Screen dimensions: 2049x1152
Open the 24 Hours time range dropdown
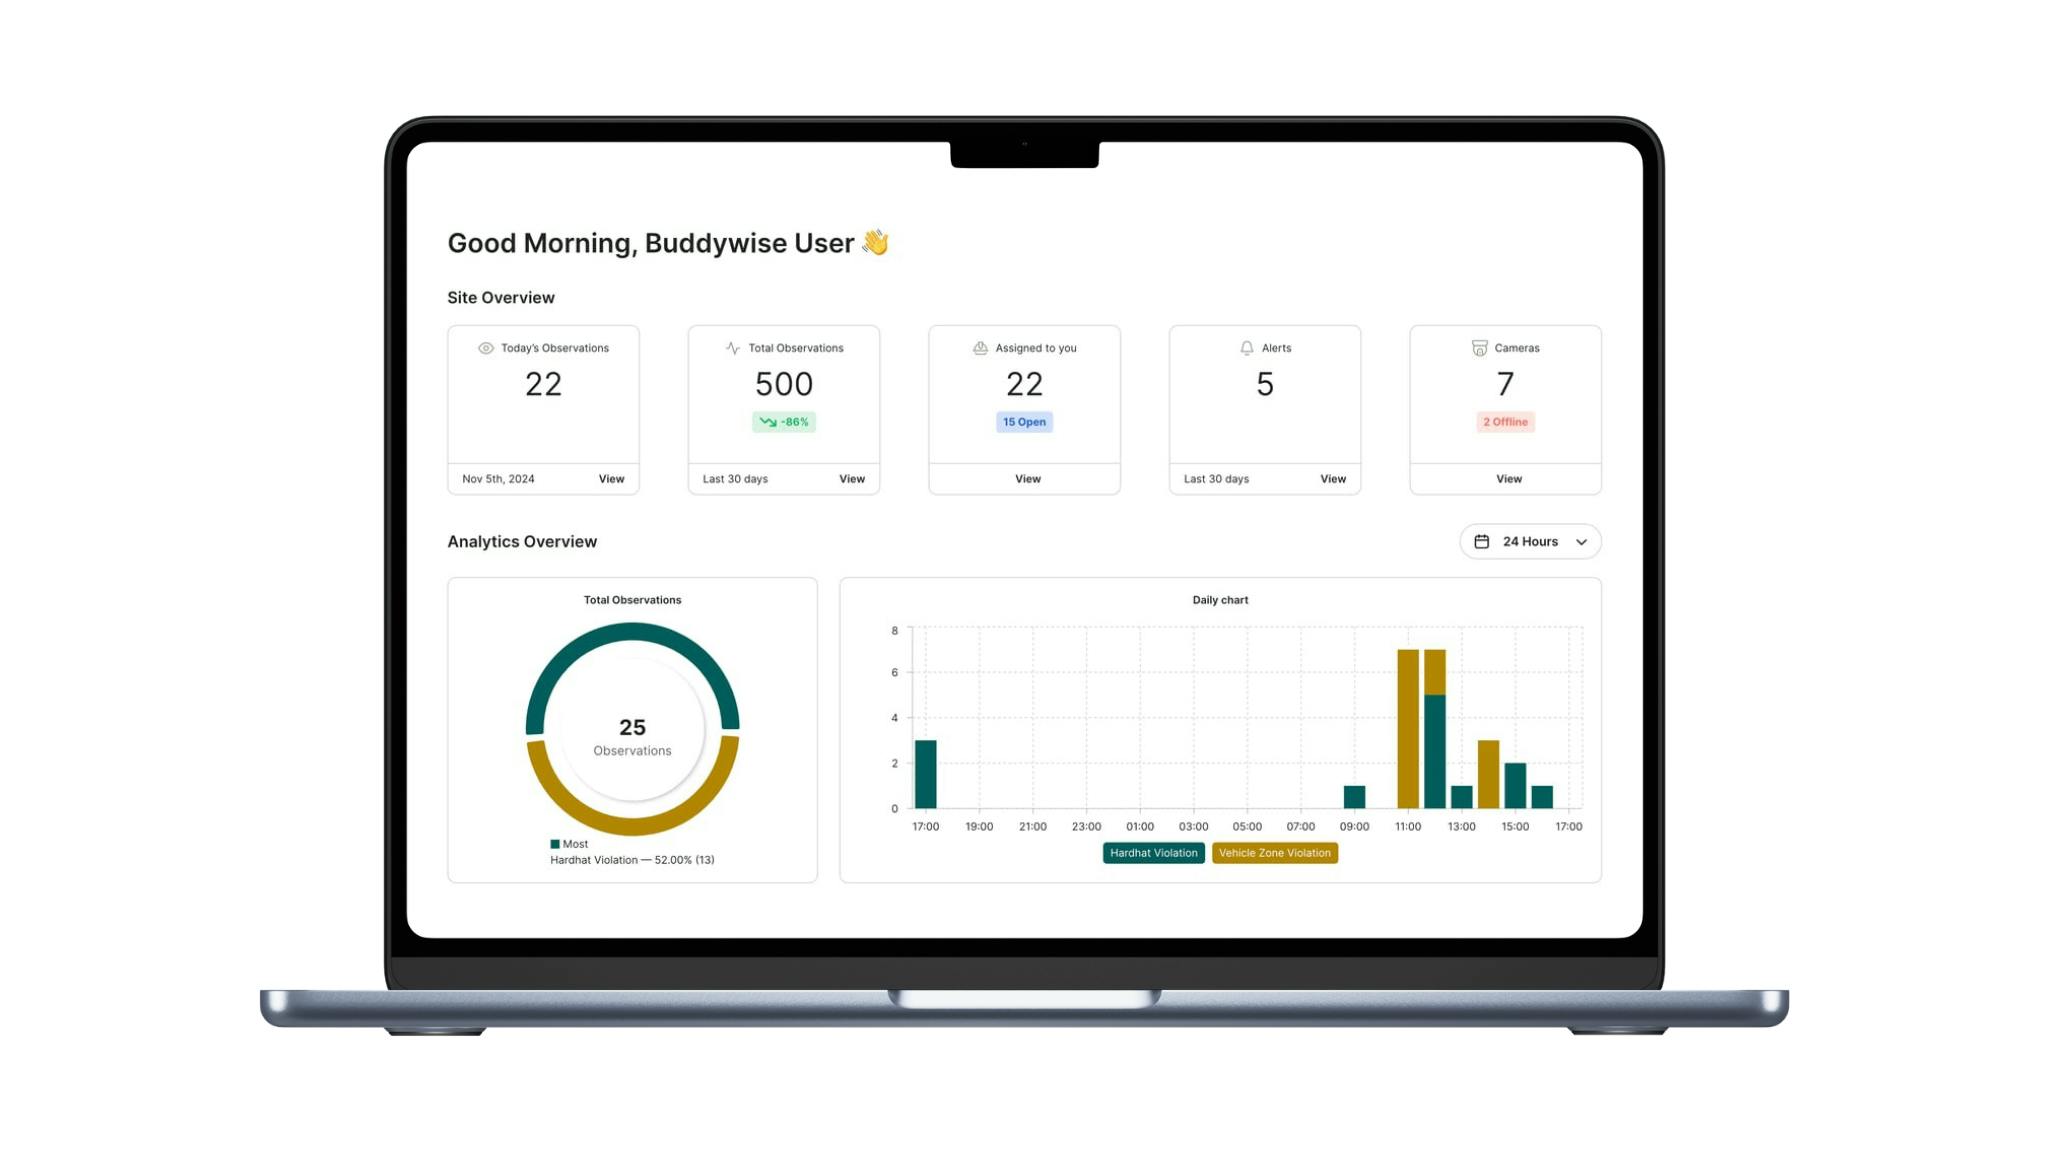pos(1530,541)
